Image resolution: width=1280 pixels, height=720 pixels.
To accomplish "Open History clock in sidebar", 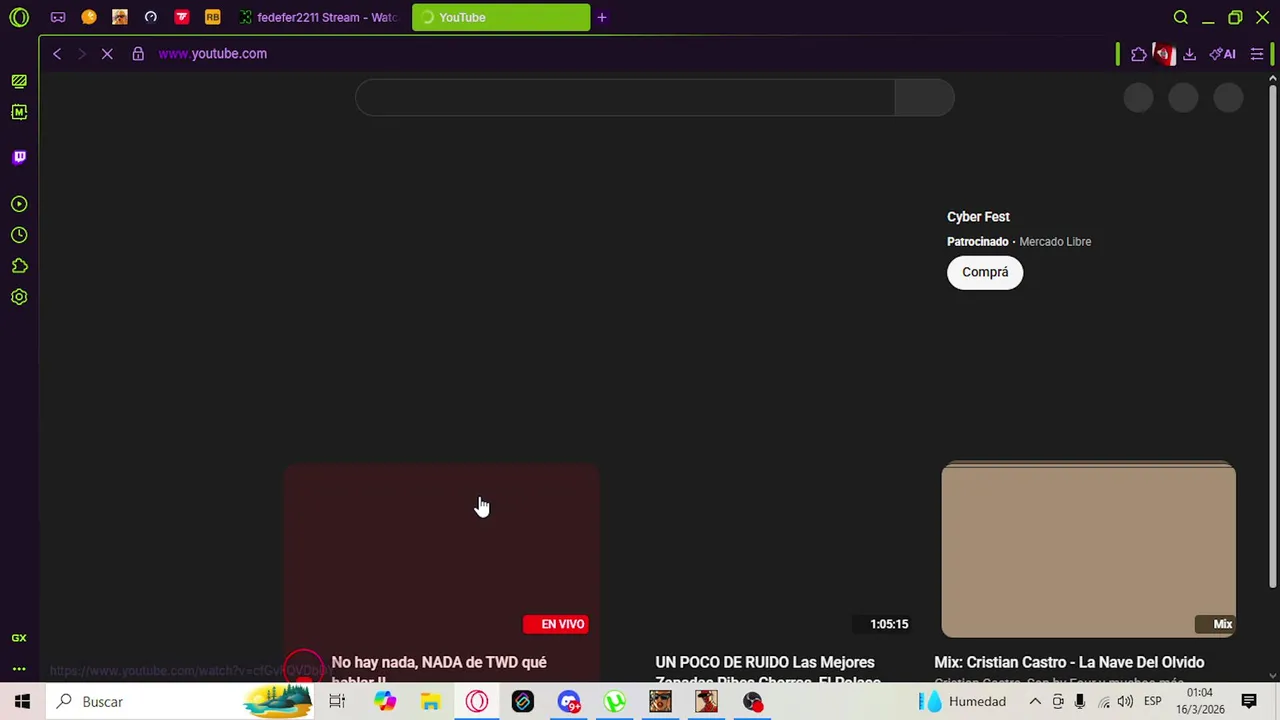I will (x=19, y=235).
